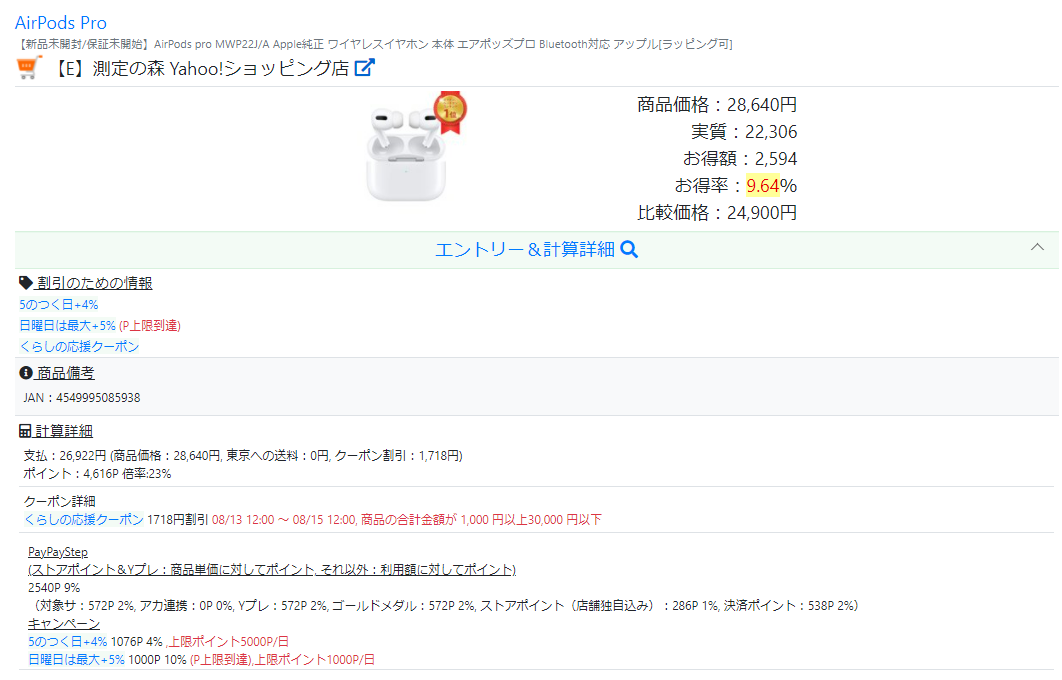This screenshot has height=680, width=1062.
Task: Click the エントリー&計算詳細 link
Action: [x=524, y=250]
